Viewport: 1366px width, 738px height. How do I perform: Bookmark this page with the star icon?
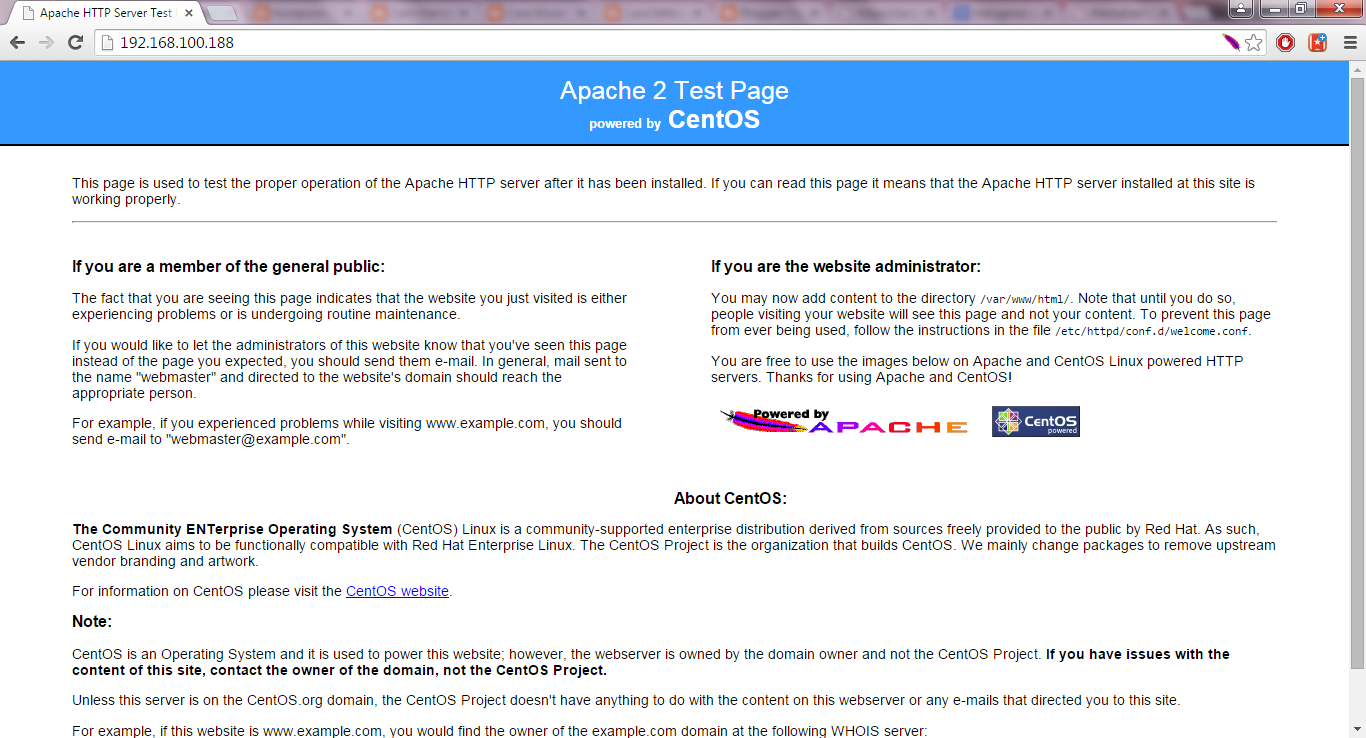pos(1253,43)
